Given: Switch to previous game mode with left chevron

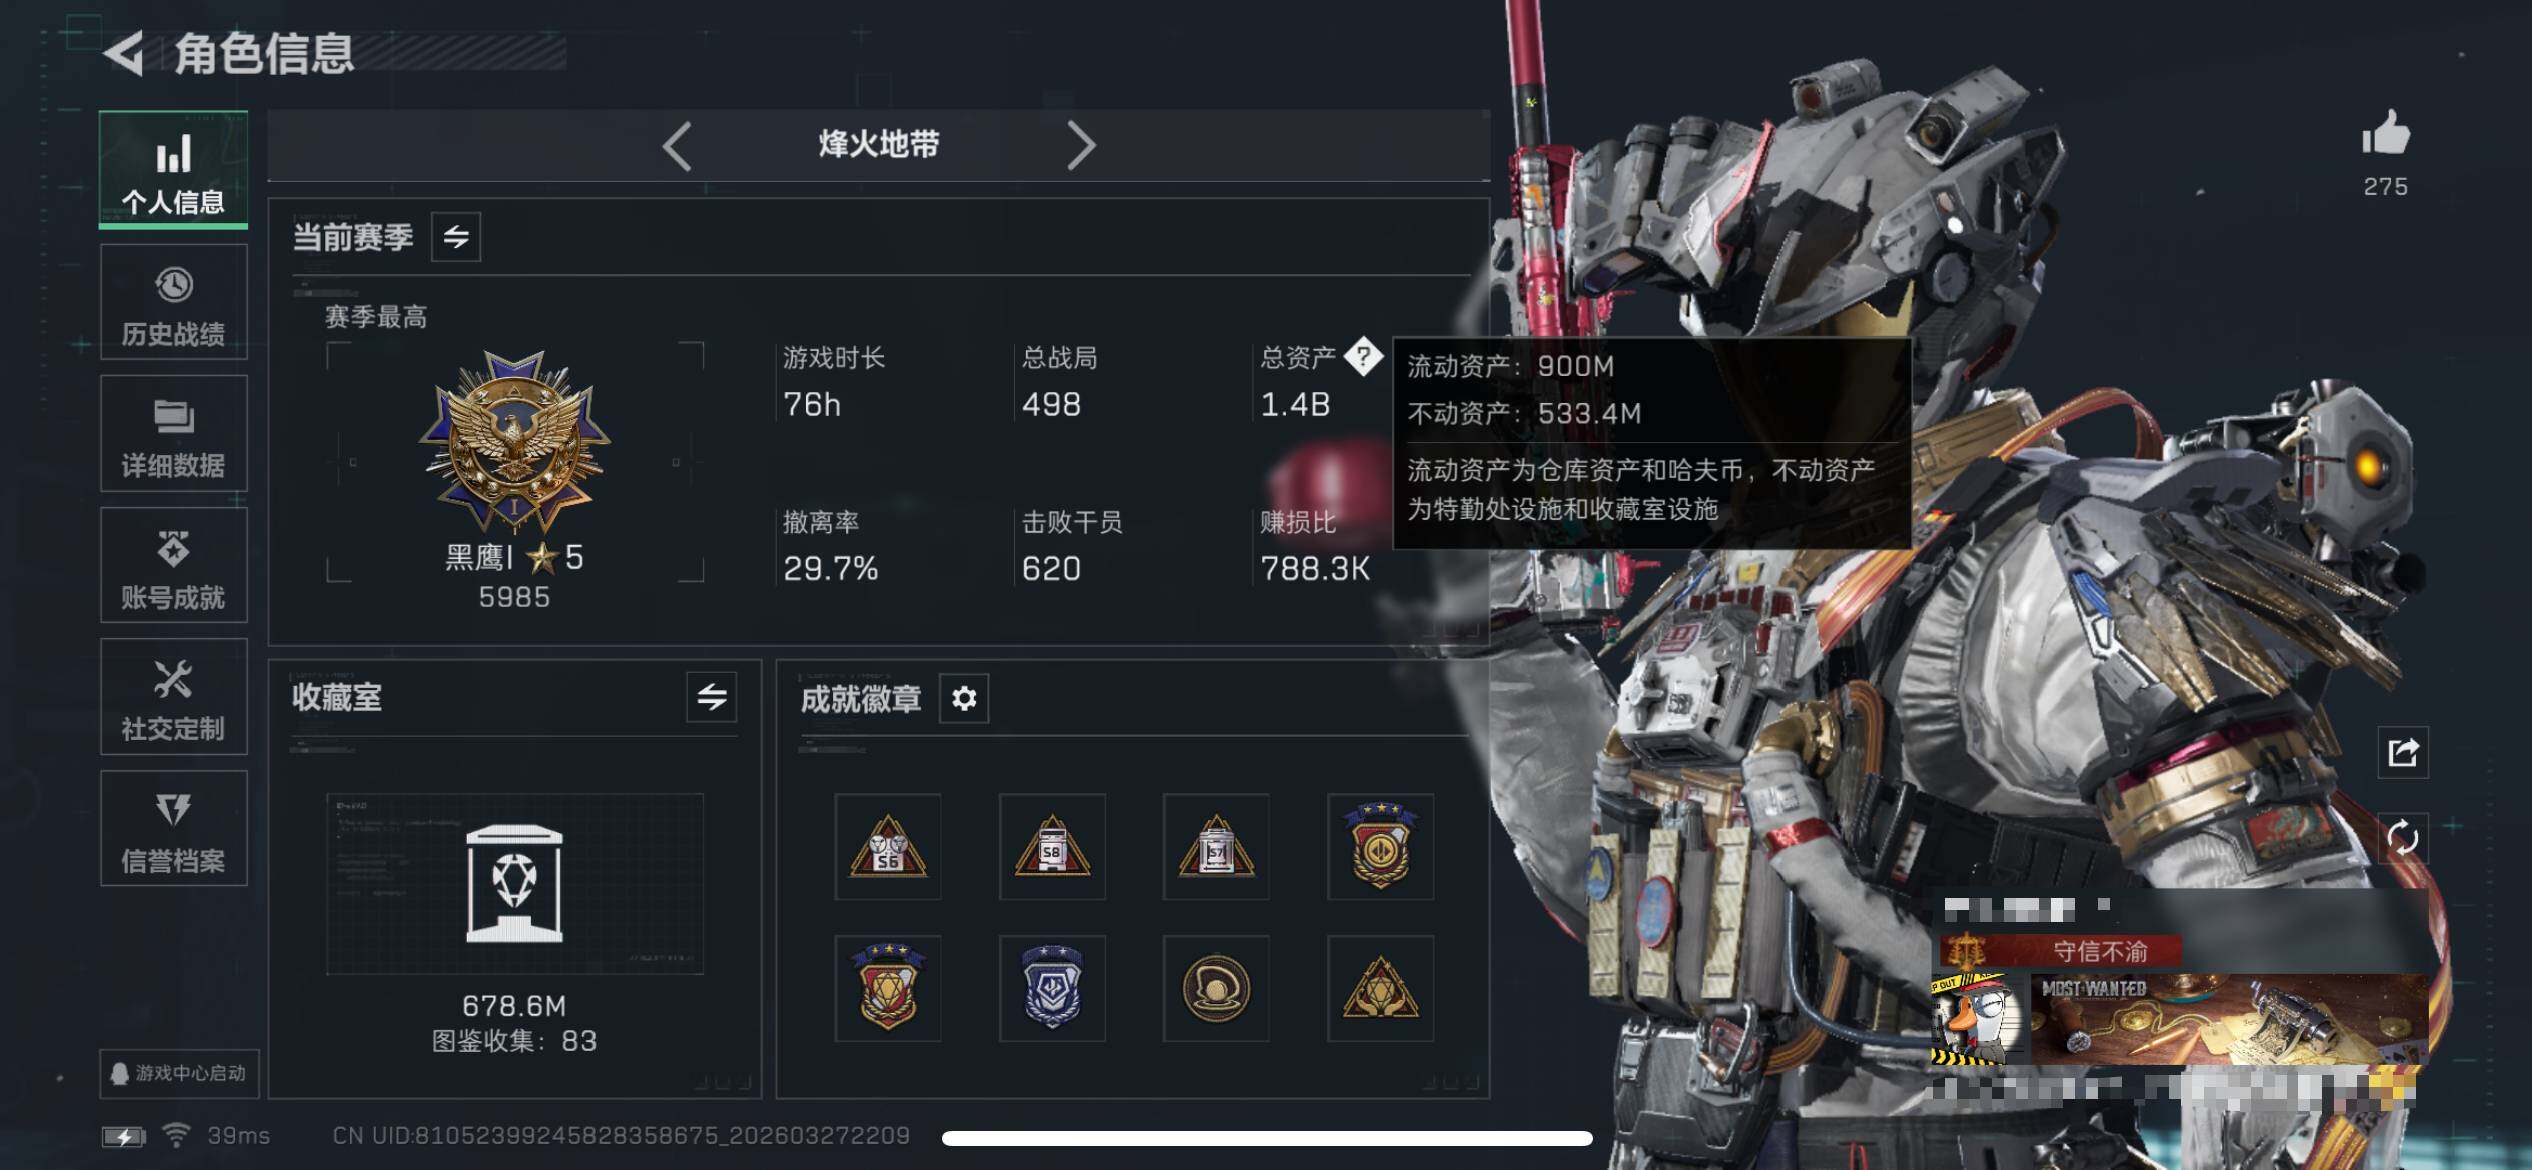Looking at the screenshot, I should pyautogui.click(x=678, y=146).
